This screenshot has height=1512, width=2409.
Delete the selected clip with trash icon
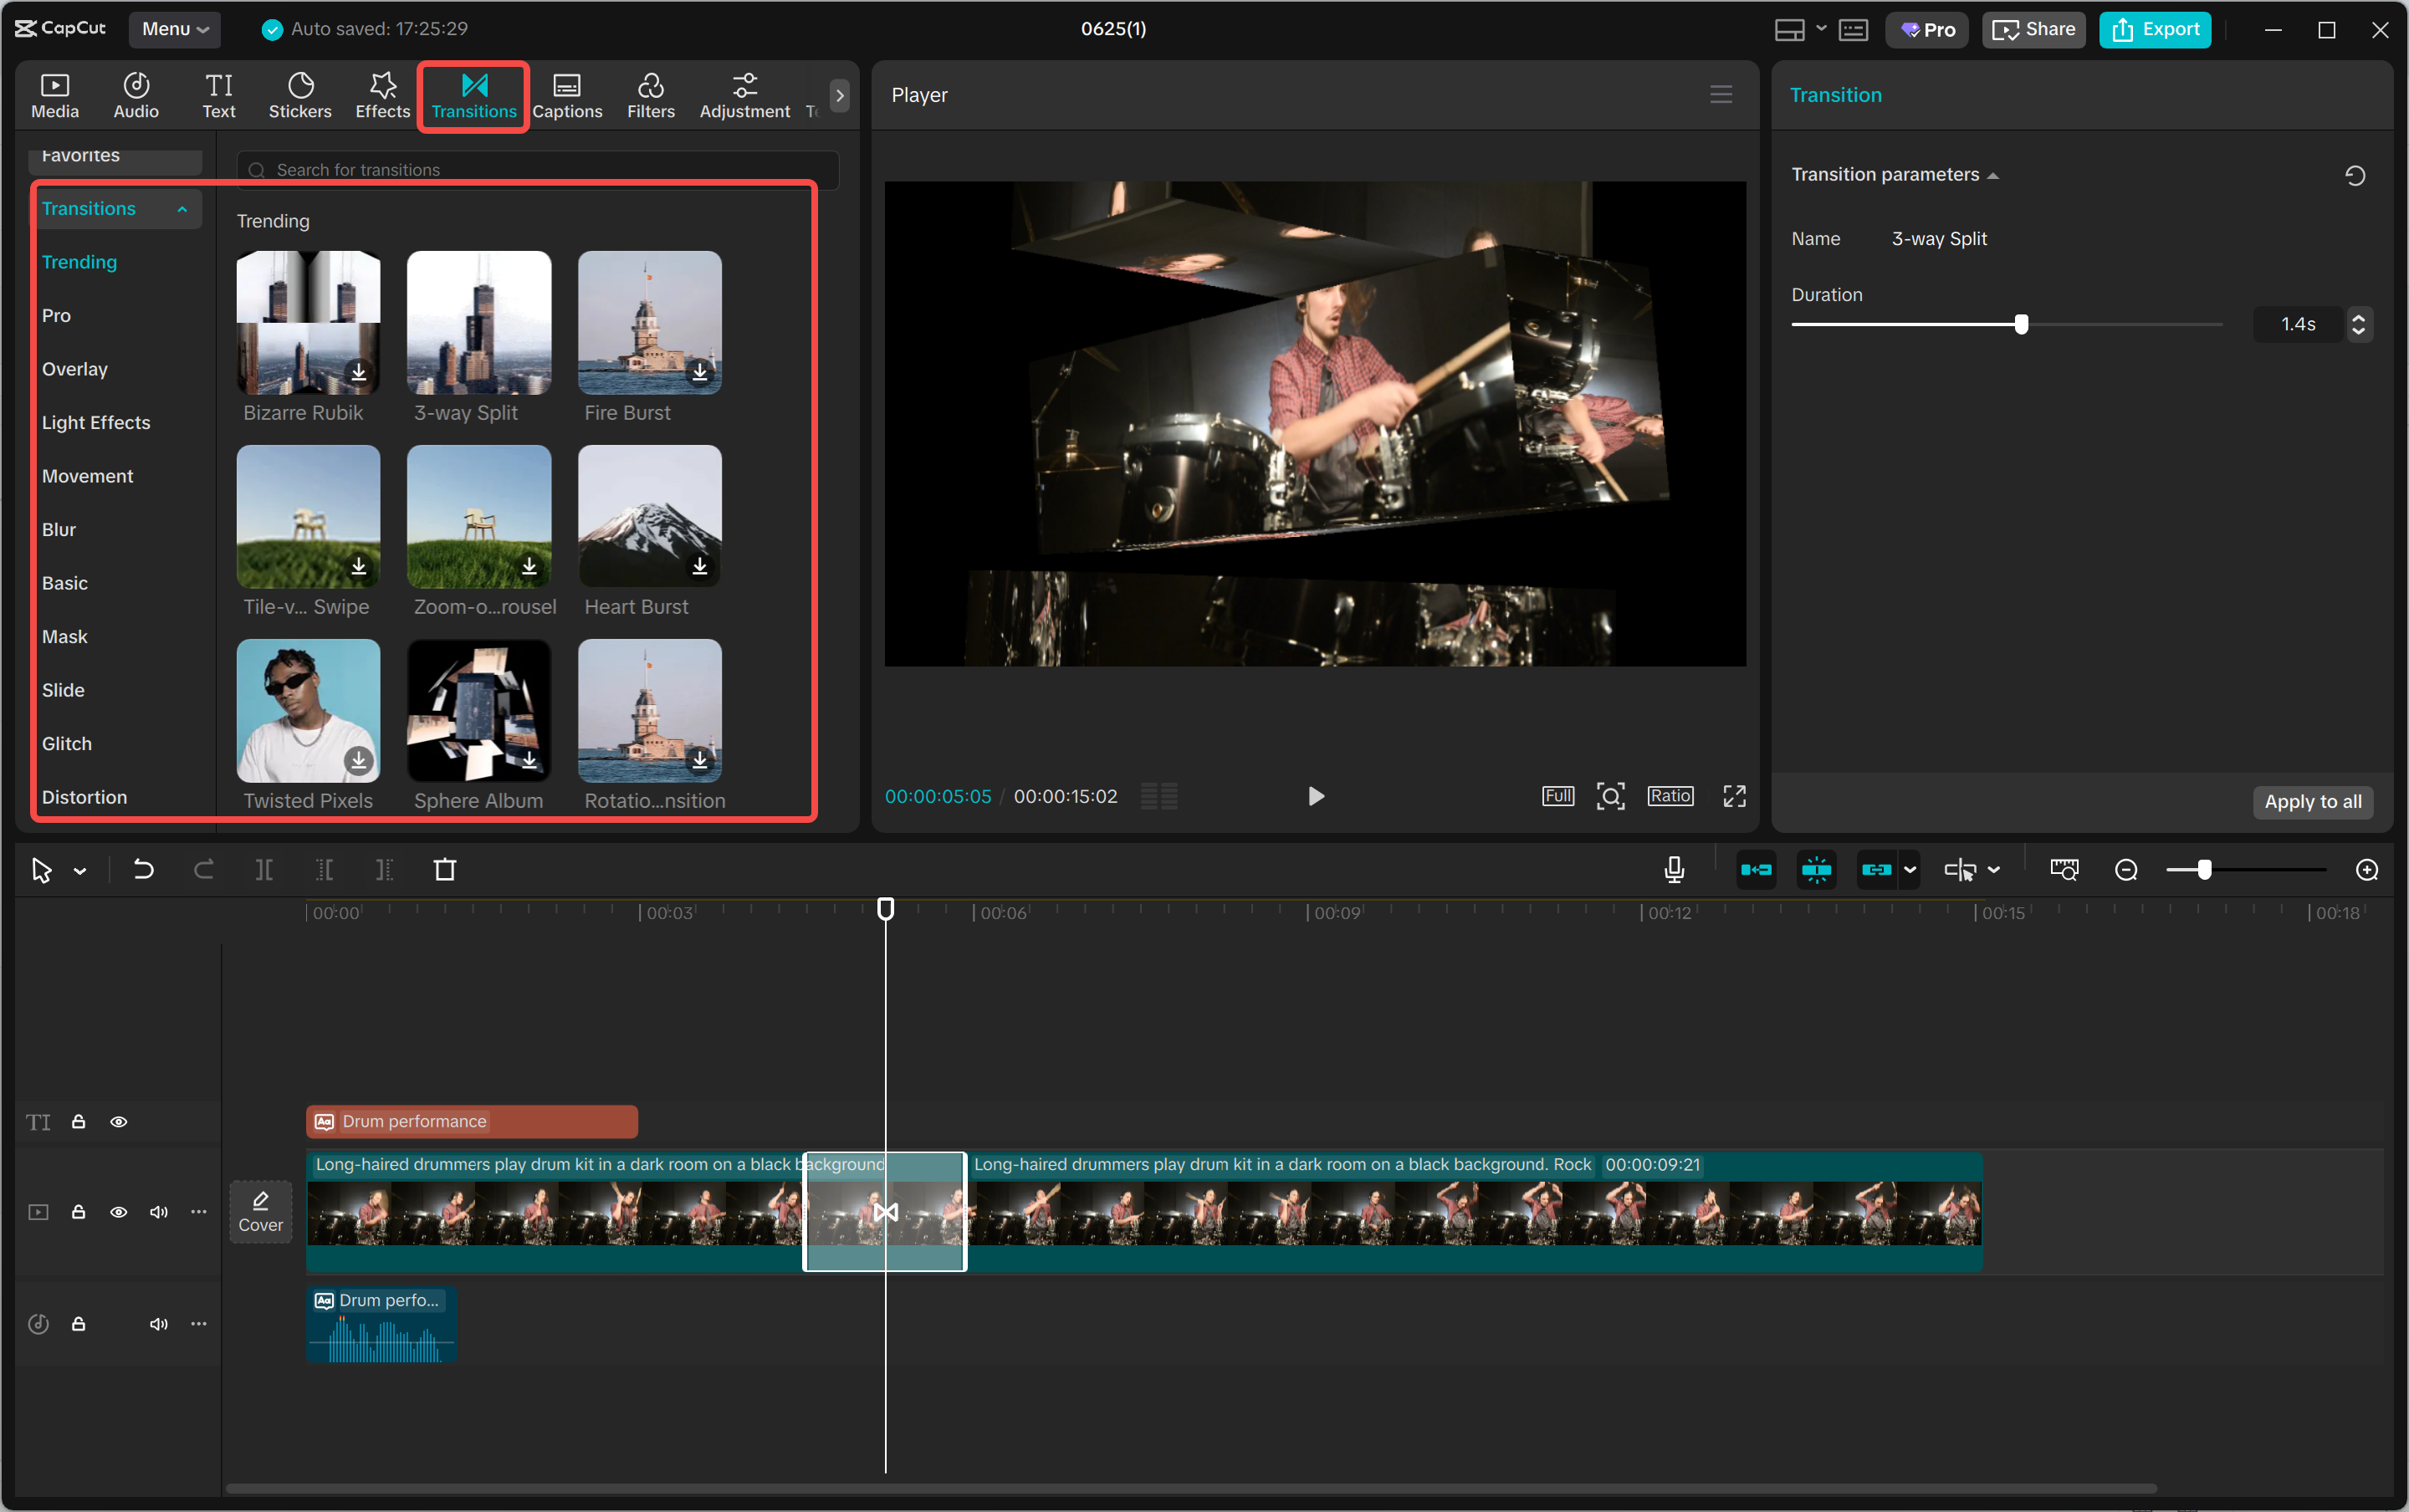(445, 869)
